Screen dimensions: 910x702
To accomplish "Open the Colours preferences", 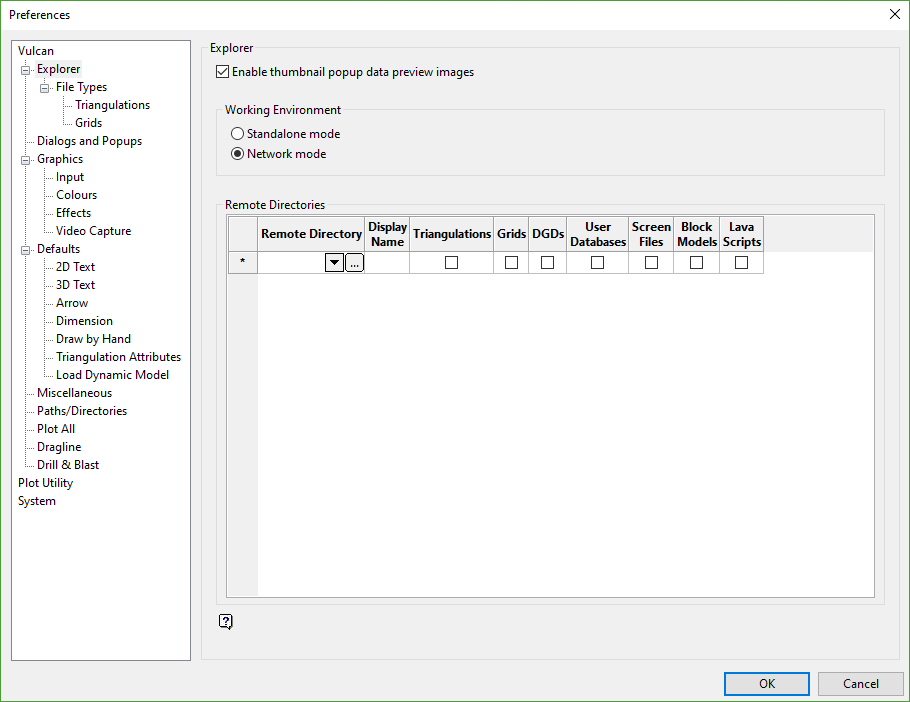I will tap(77, 195).
